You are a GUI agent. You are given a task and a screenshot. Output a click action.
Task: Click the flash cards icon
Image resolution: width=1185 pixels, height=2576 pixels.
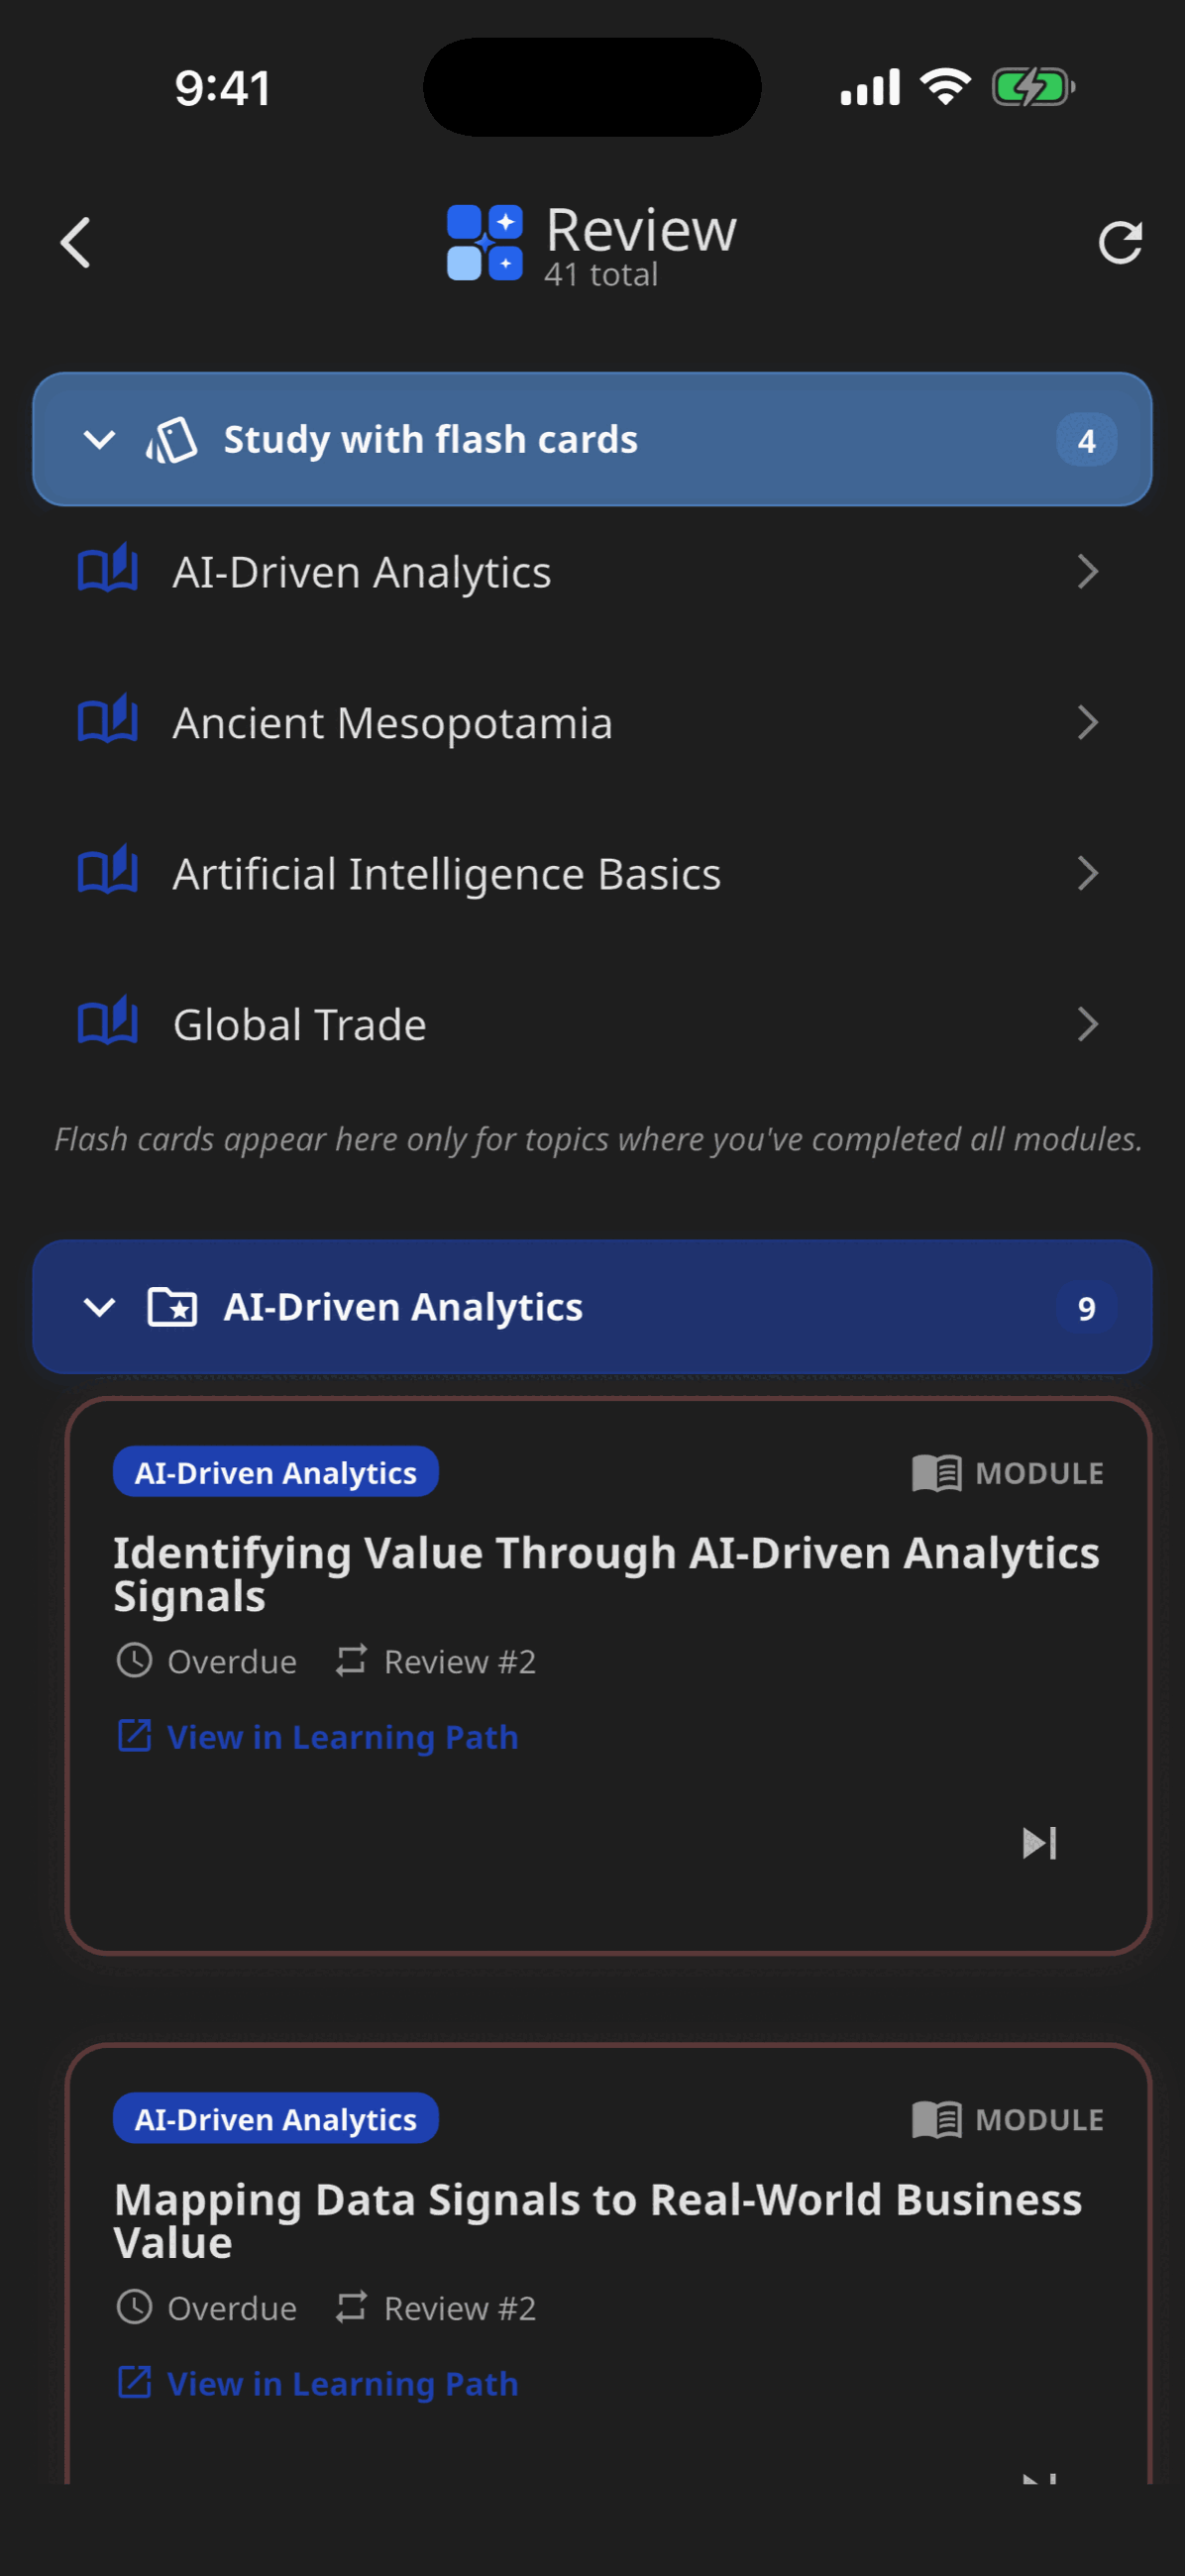(171, 440)
